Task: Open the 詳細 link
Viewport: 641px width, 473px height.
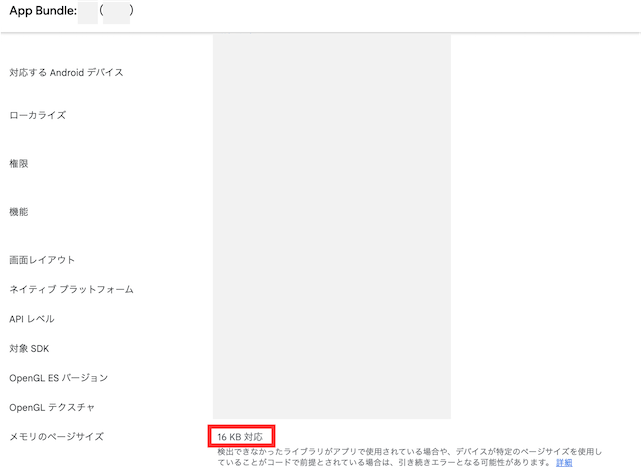Action: 564,463
